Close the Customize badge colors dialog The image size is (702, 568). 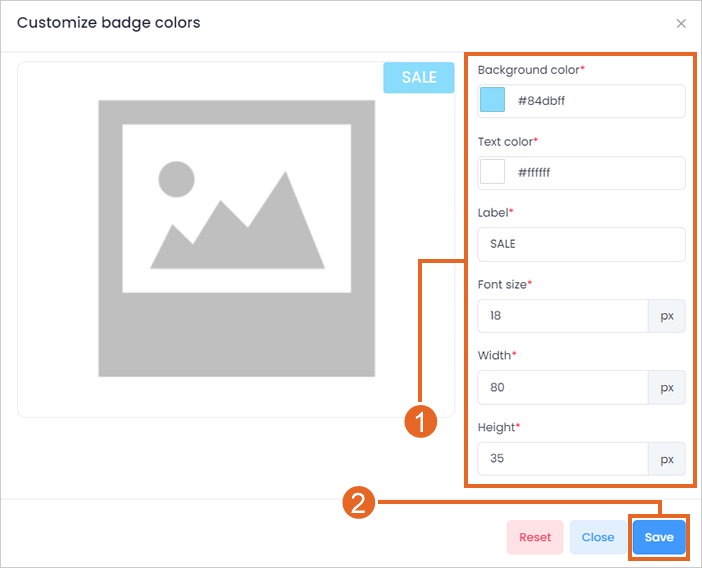tap(681, 23)
